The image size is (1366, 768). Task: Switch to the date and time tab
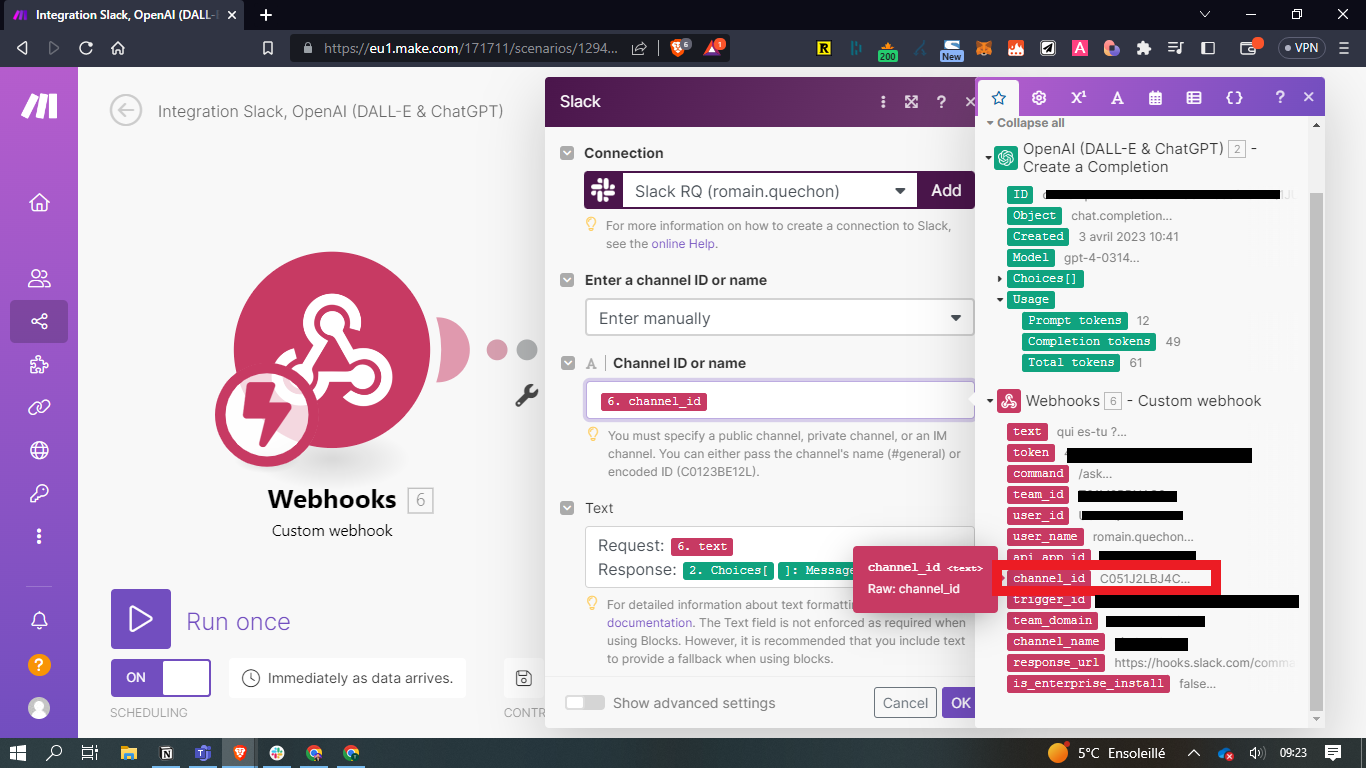click(x=1155, y=98)
